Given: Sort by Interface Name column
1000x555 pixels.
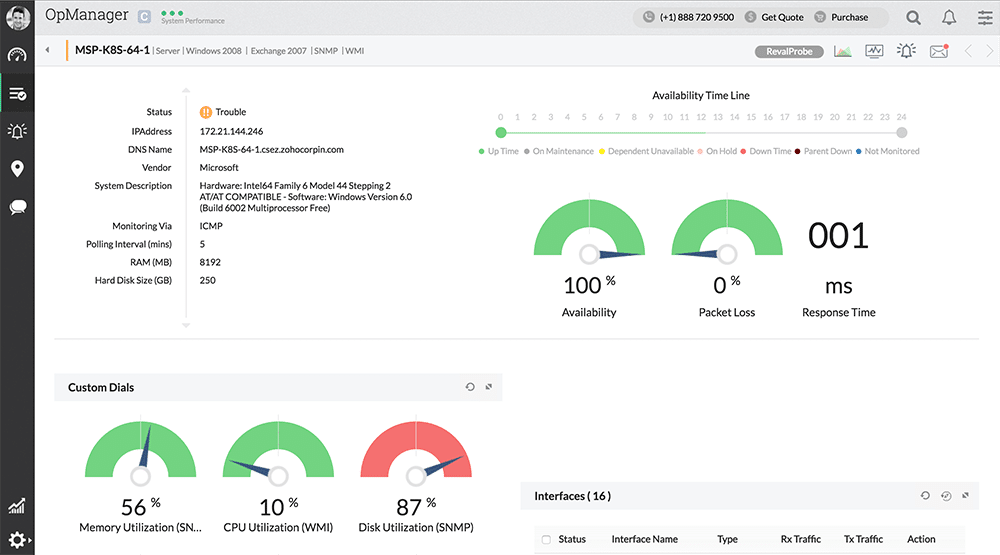Looking at the screenshot, I should click(x=644, y=539).
